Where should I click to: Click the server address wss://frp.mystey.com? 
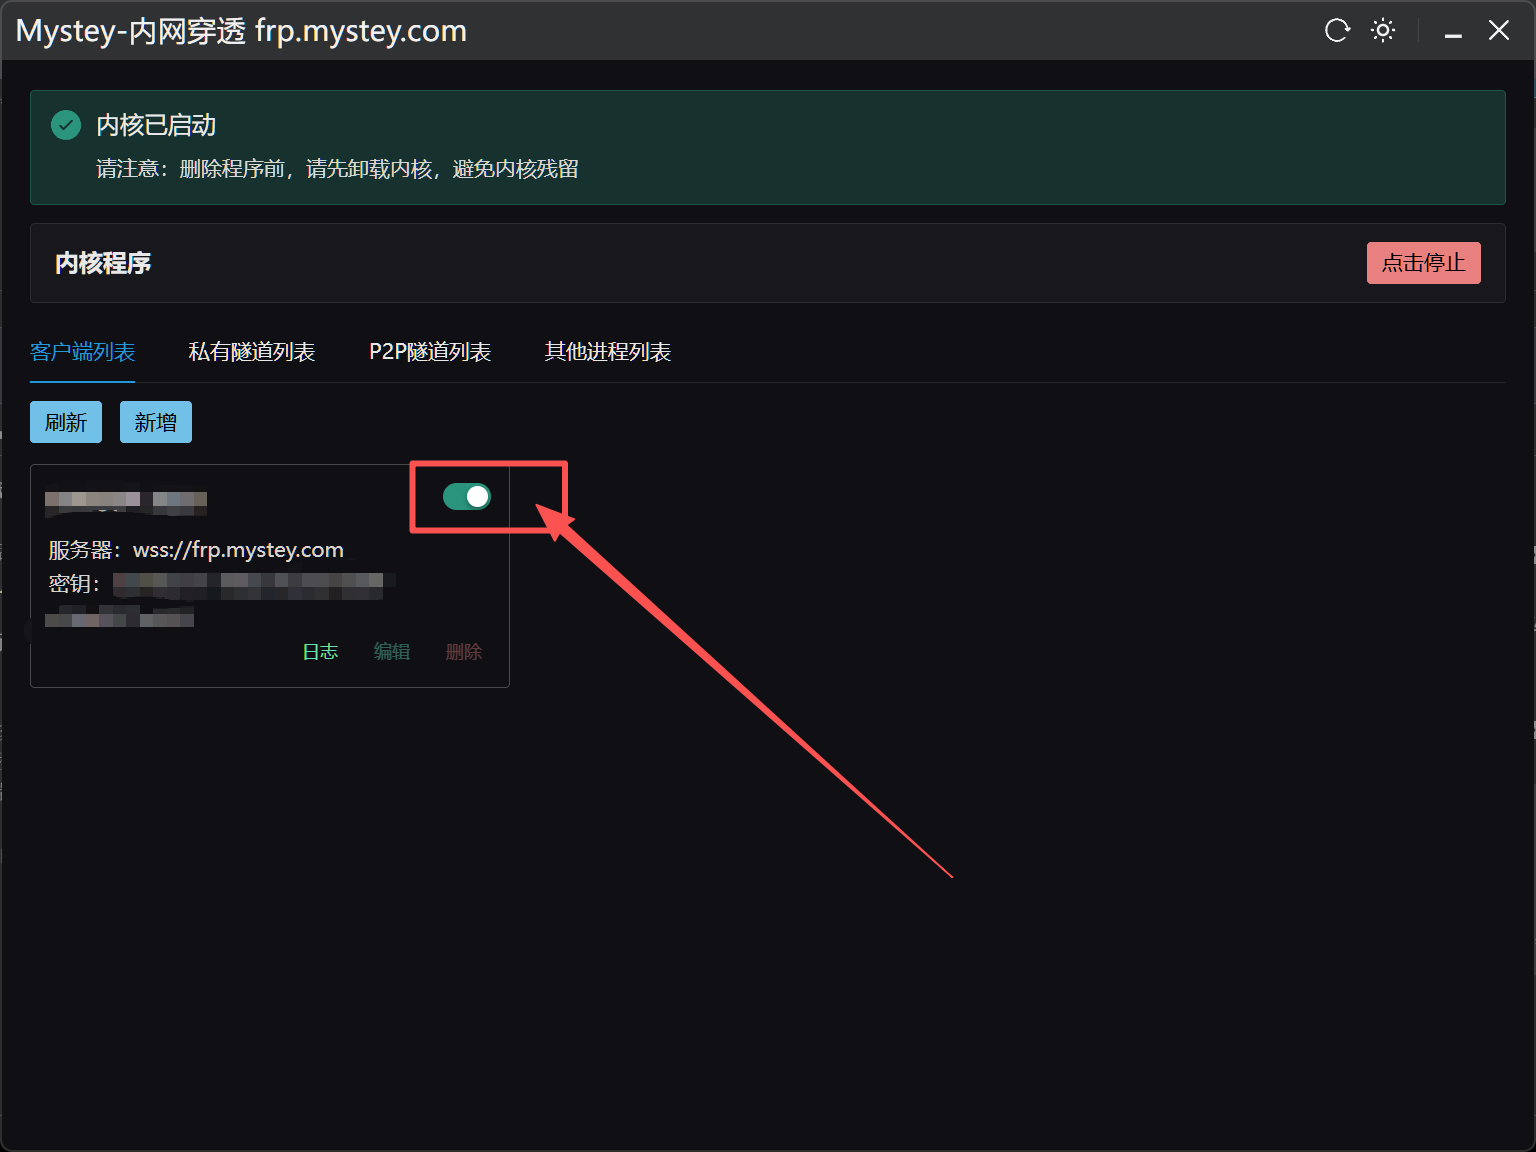[x=238, y=550]
